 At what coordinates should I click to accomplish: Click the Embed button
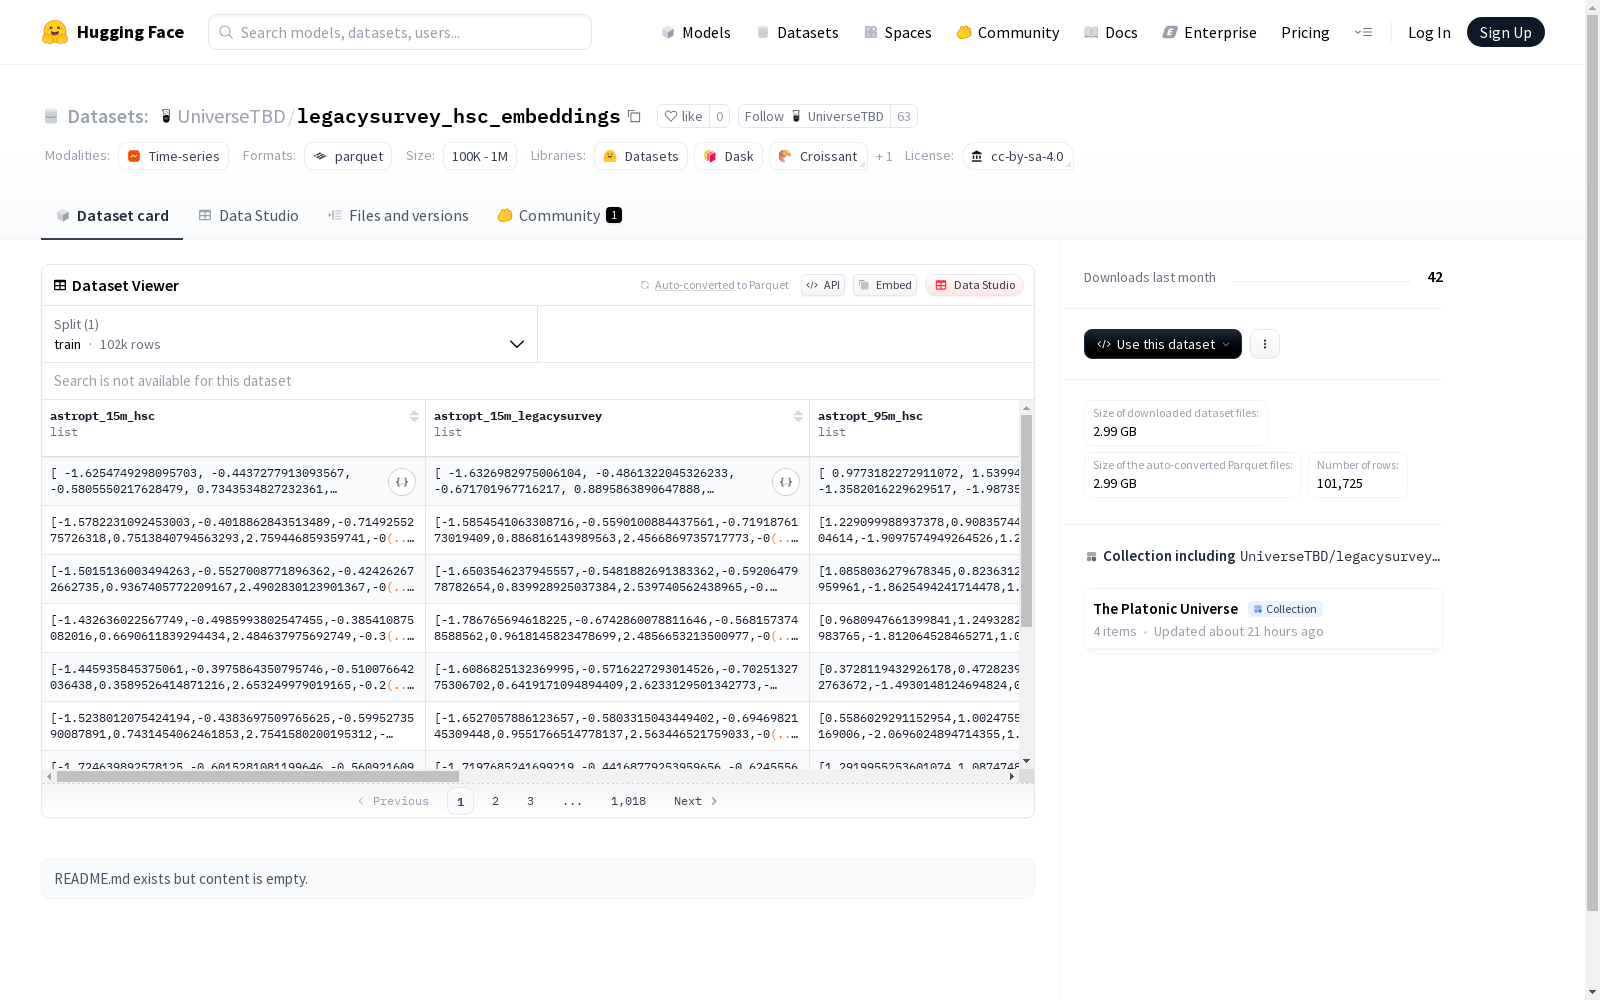pyautogui.click(x=885, y=285)
